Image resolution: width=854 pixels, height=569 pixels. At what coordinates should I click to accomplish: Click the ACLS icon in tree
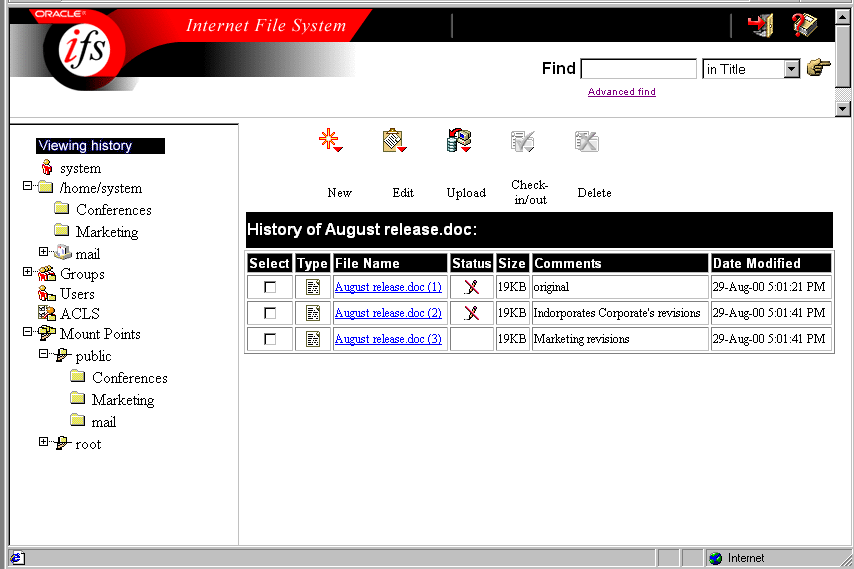click(x=47, y=313)
